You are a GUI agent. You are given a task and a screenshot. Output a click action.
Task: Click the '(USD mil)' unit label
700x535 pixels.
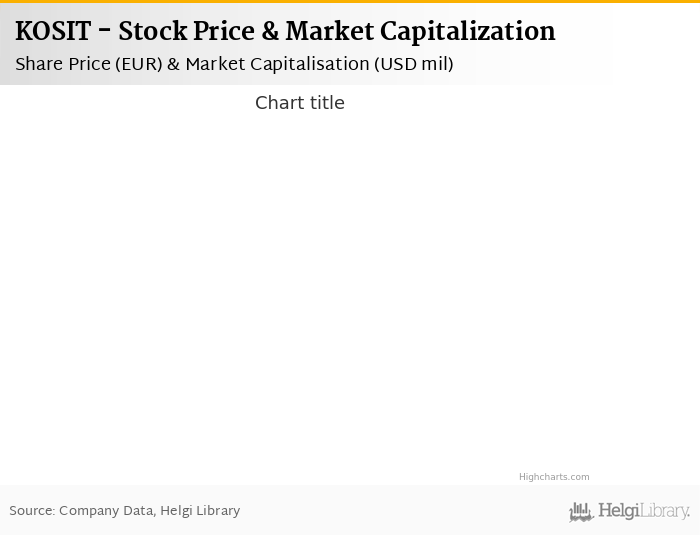tap(414, 64)
